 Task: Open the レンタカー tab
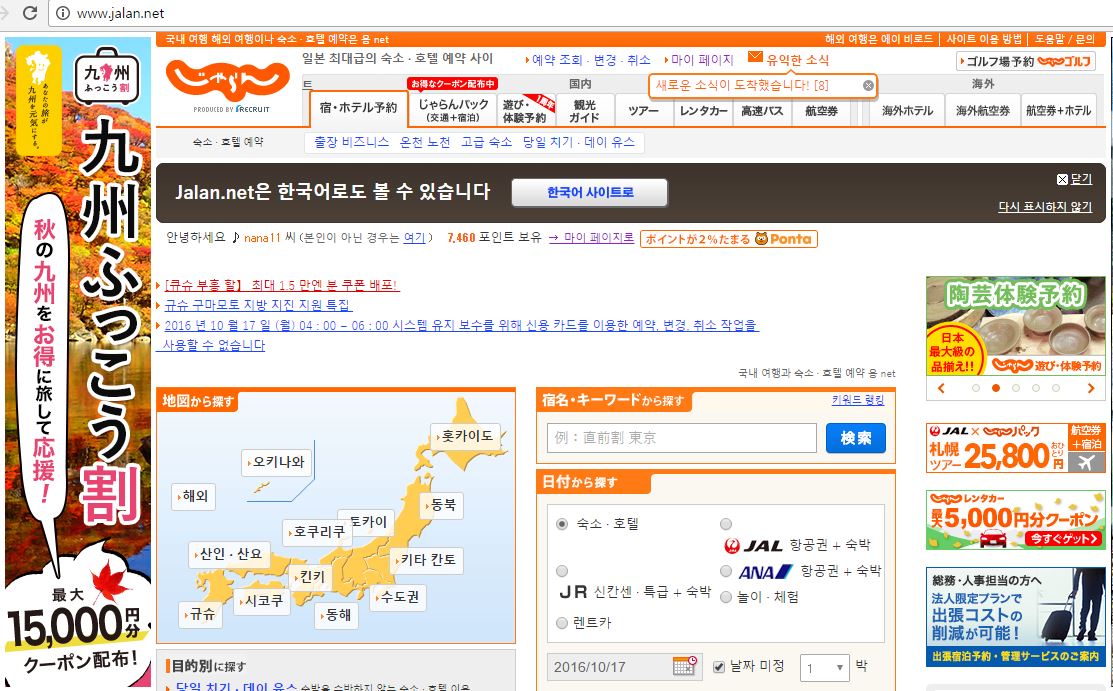pyautogui.click(x=703, y=110)
